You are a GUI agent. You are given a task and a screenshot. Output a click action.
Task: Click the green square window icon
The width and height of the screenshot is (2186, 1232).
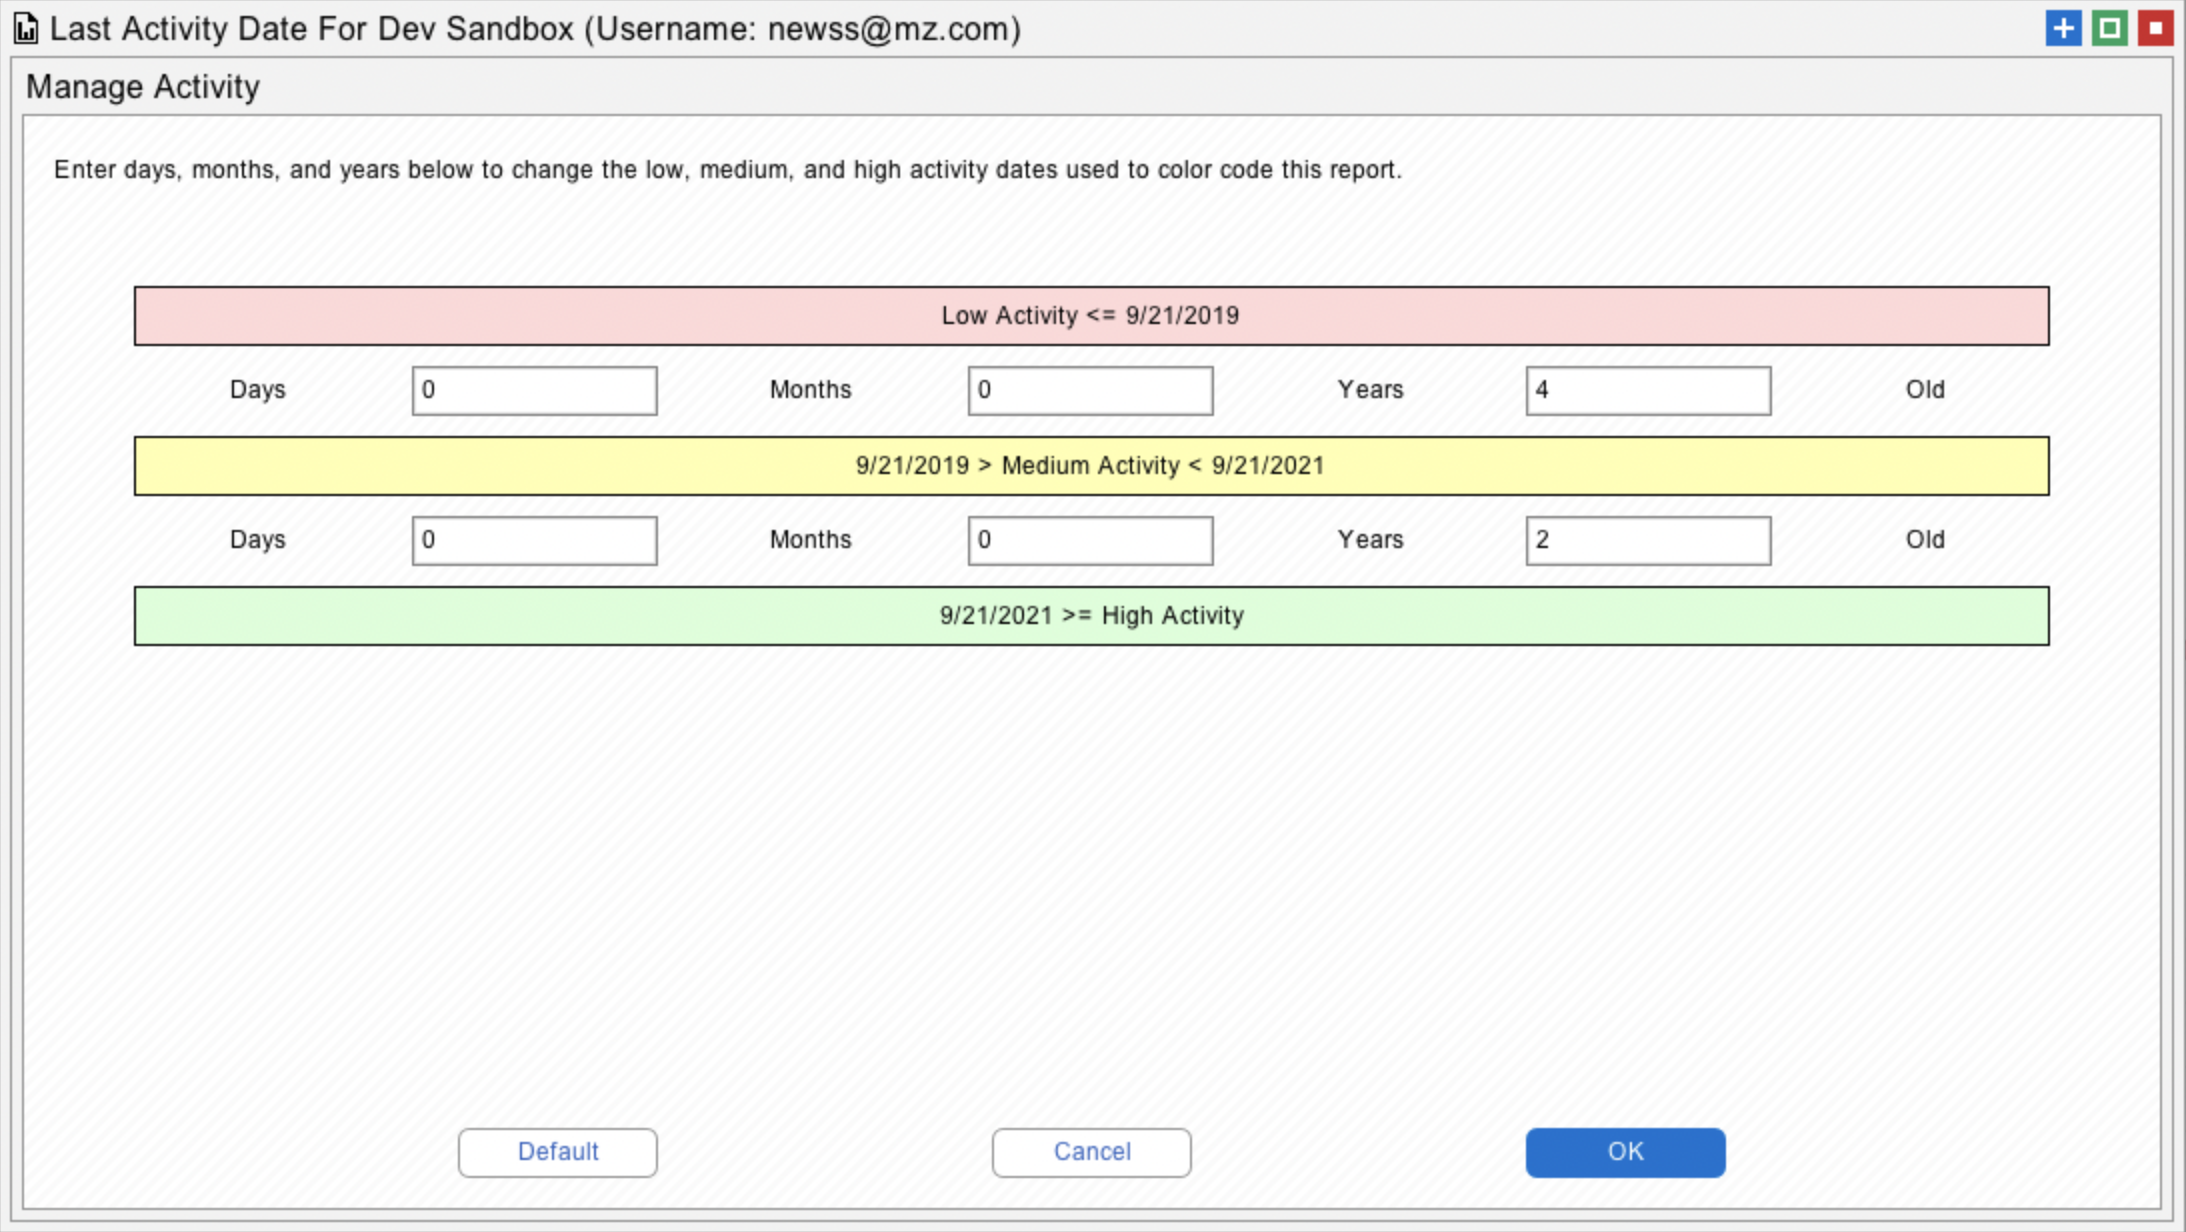(2109, 28)
